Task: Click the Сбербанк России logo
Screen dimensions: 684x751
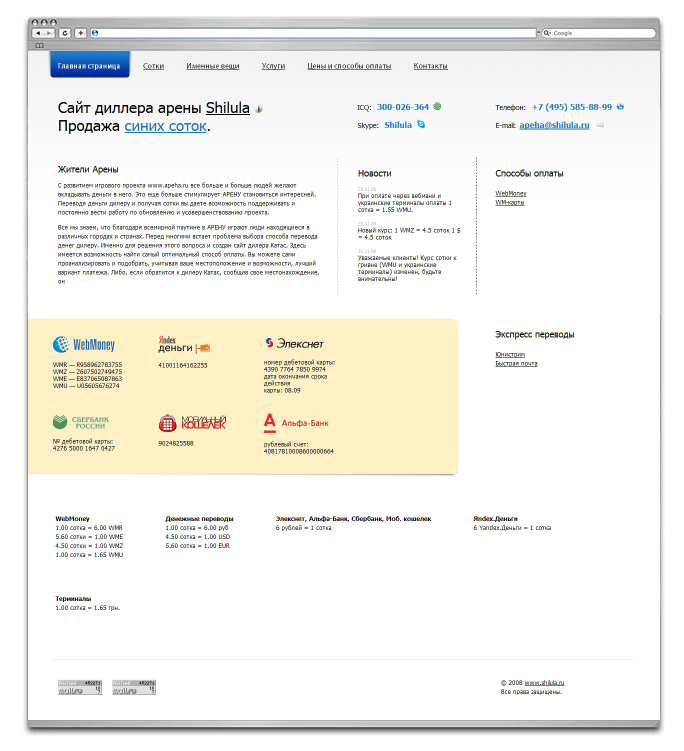Action: tap(81, 422)
